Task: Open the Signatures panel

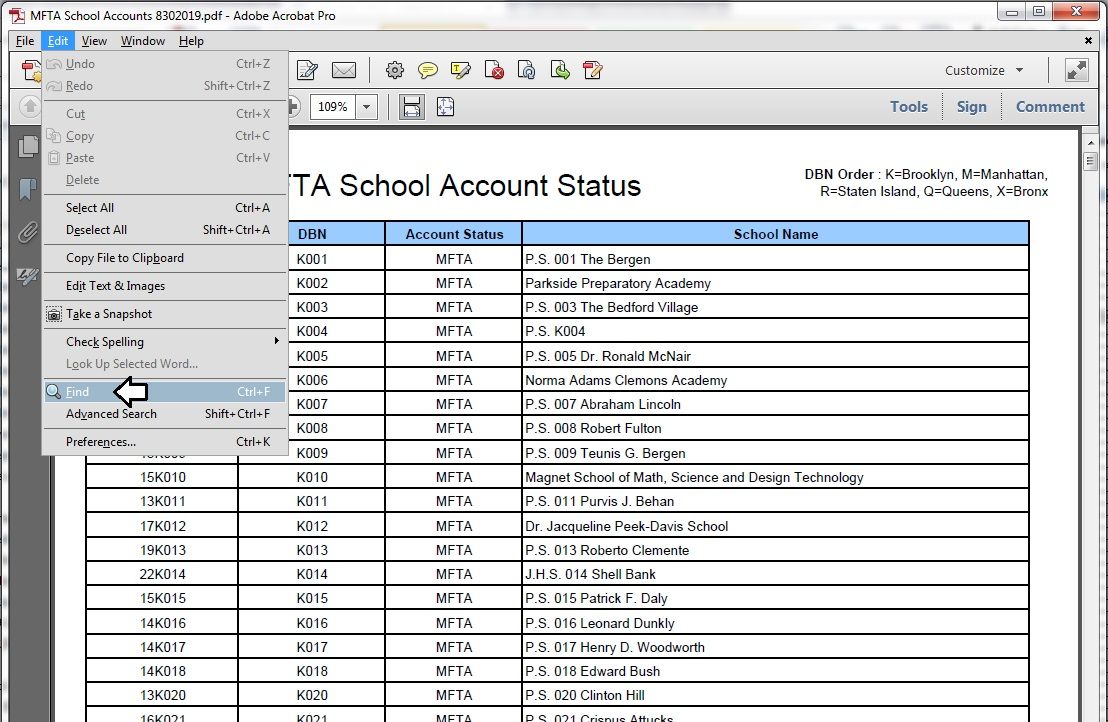Action: (x=28, y=276)
